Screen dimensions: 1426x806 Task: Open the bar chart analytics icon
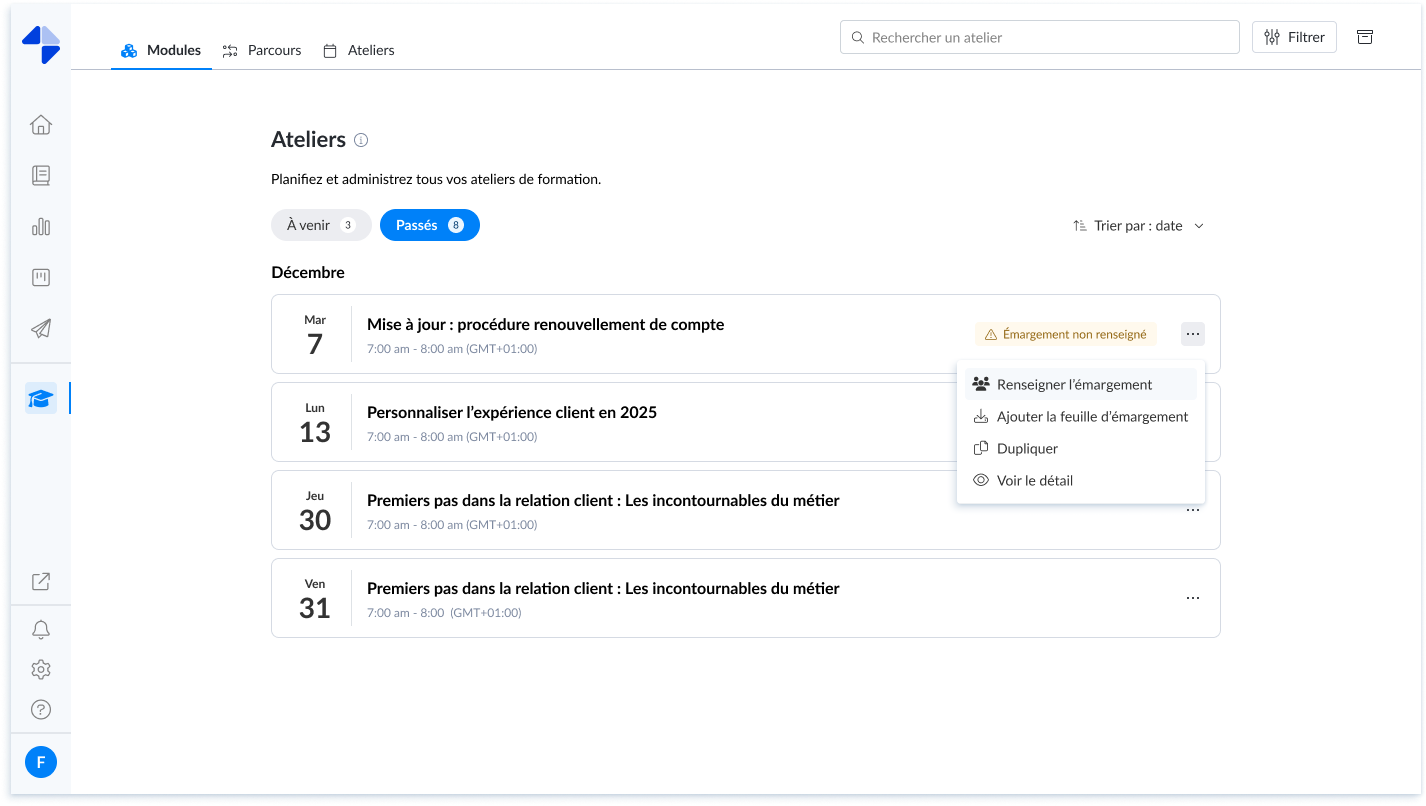pos(41,227)
